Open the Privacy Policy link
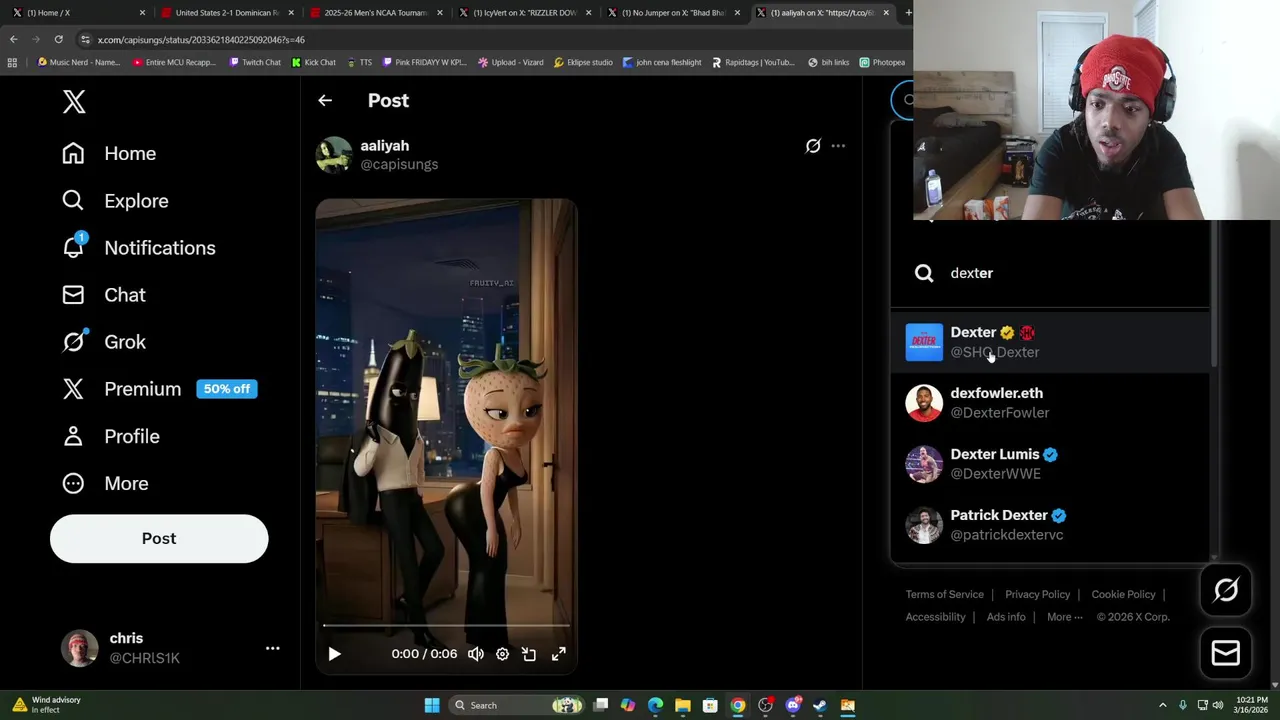 tap(1037, 594)
